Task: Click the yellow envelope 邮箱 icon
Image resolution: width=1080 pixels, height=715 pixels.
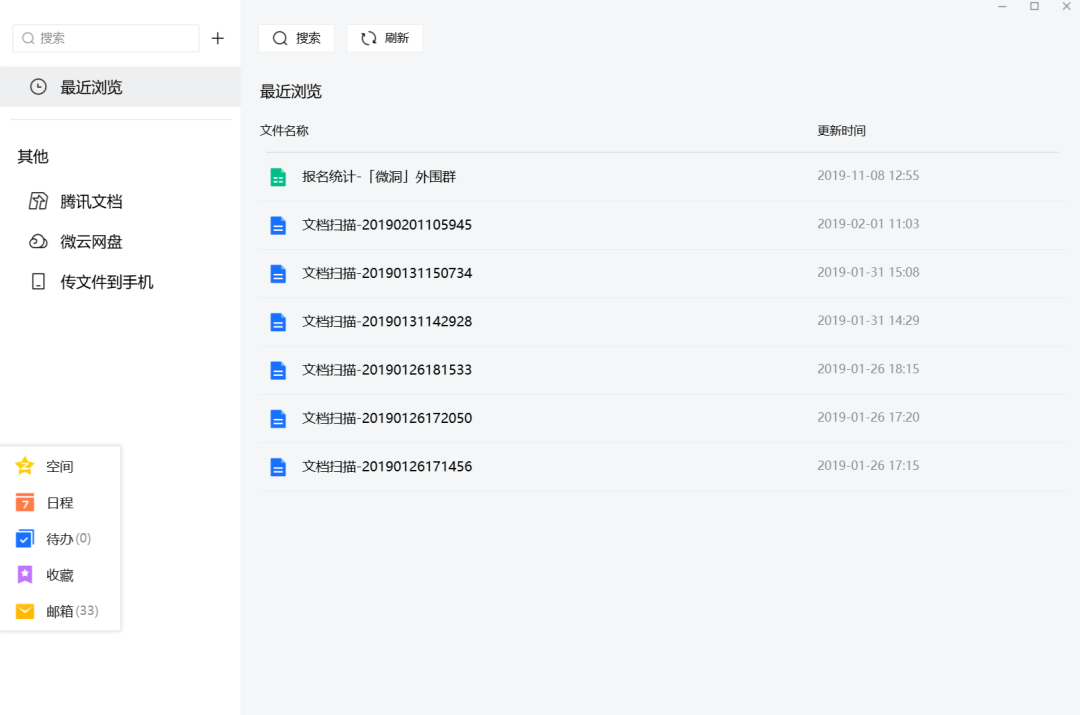Action: tap(25, 611)
